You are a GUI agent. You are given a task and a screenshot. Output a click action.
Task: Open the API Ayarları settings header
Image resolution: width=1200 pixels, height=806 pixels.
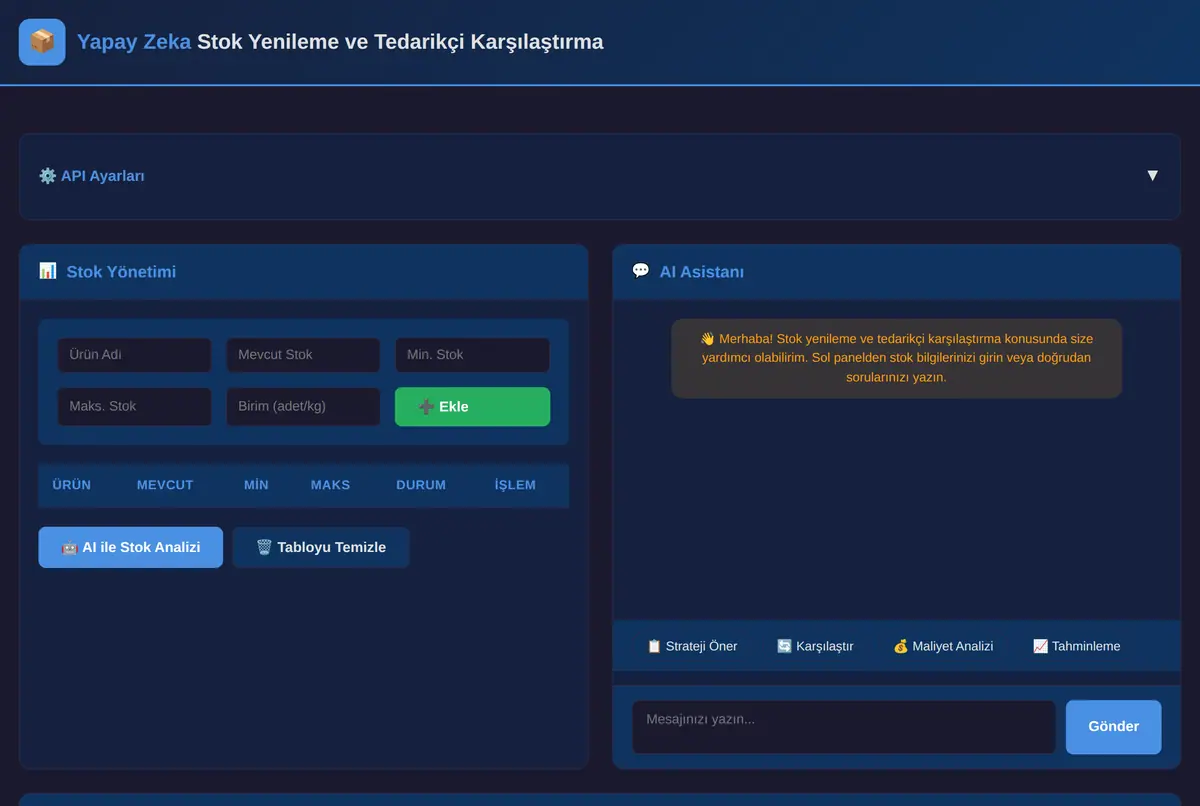click(x=600, y=176)
